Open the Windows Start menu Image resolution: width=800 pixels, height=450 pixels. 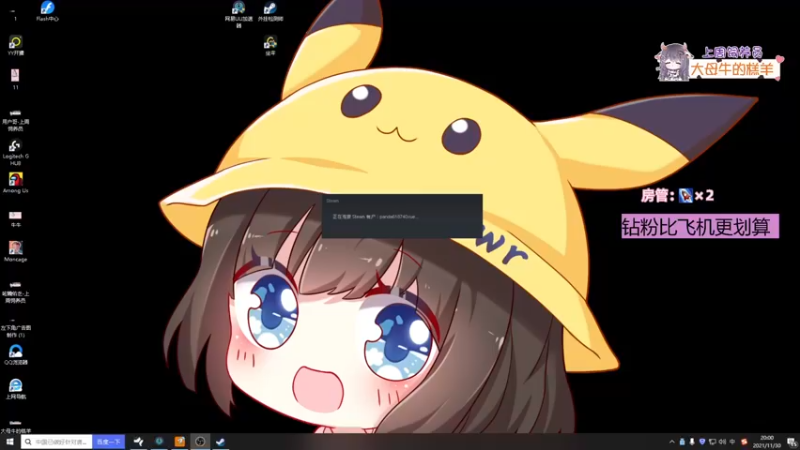pyautogui.click(x=10, y=442)
